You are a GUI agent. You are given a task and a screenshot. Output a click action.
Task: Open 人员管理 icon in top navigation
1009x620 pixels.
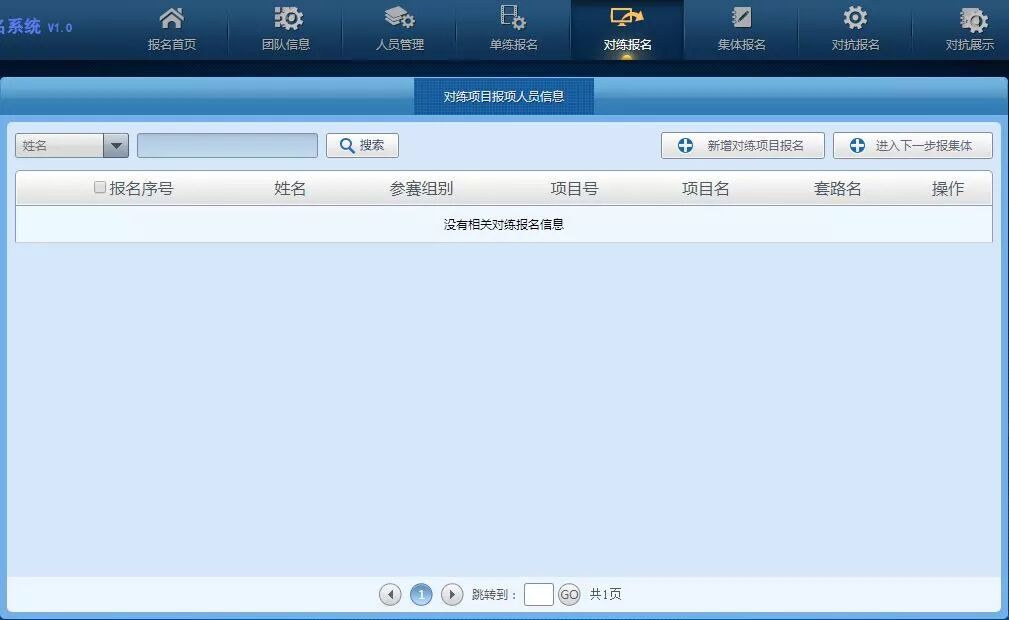point(400,18)
